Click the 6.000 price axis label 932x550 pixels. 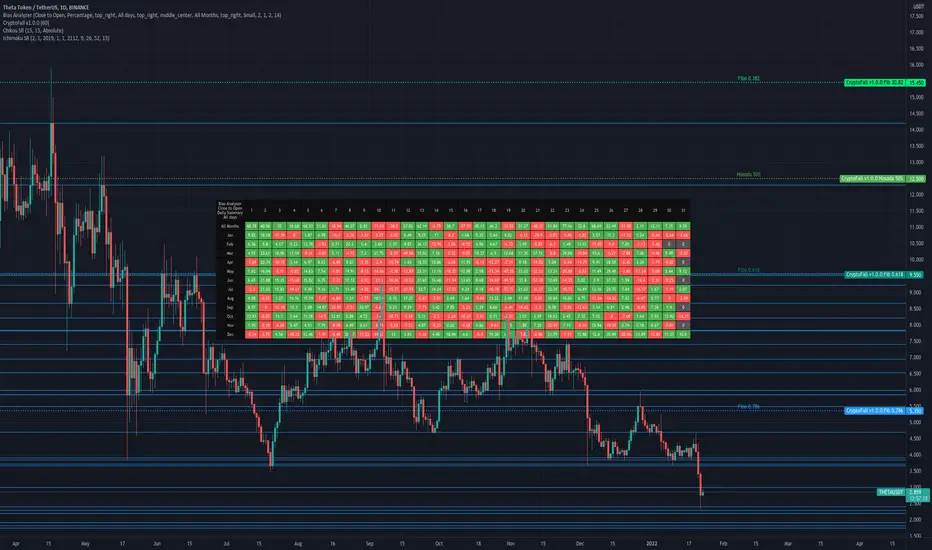coord(916,390)
